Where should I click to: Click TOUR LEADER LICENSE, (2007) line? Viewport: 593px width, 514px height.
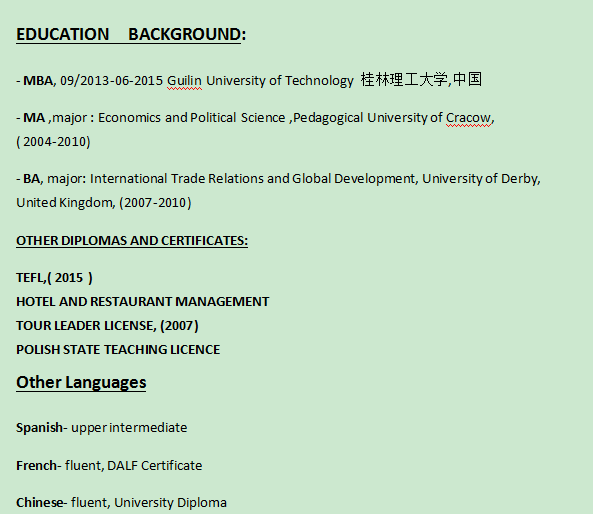pos(107,326)
